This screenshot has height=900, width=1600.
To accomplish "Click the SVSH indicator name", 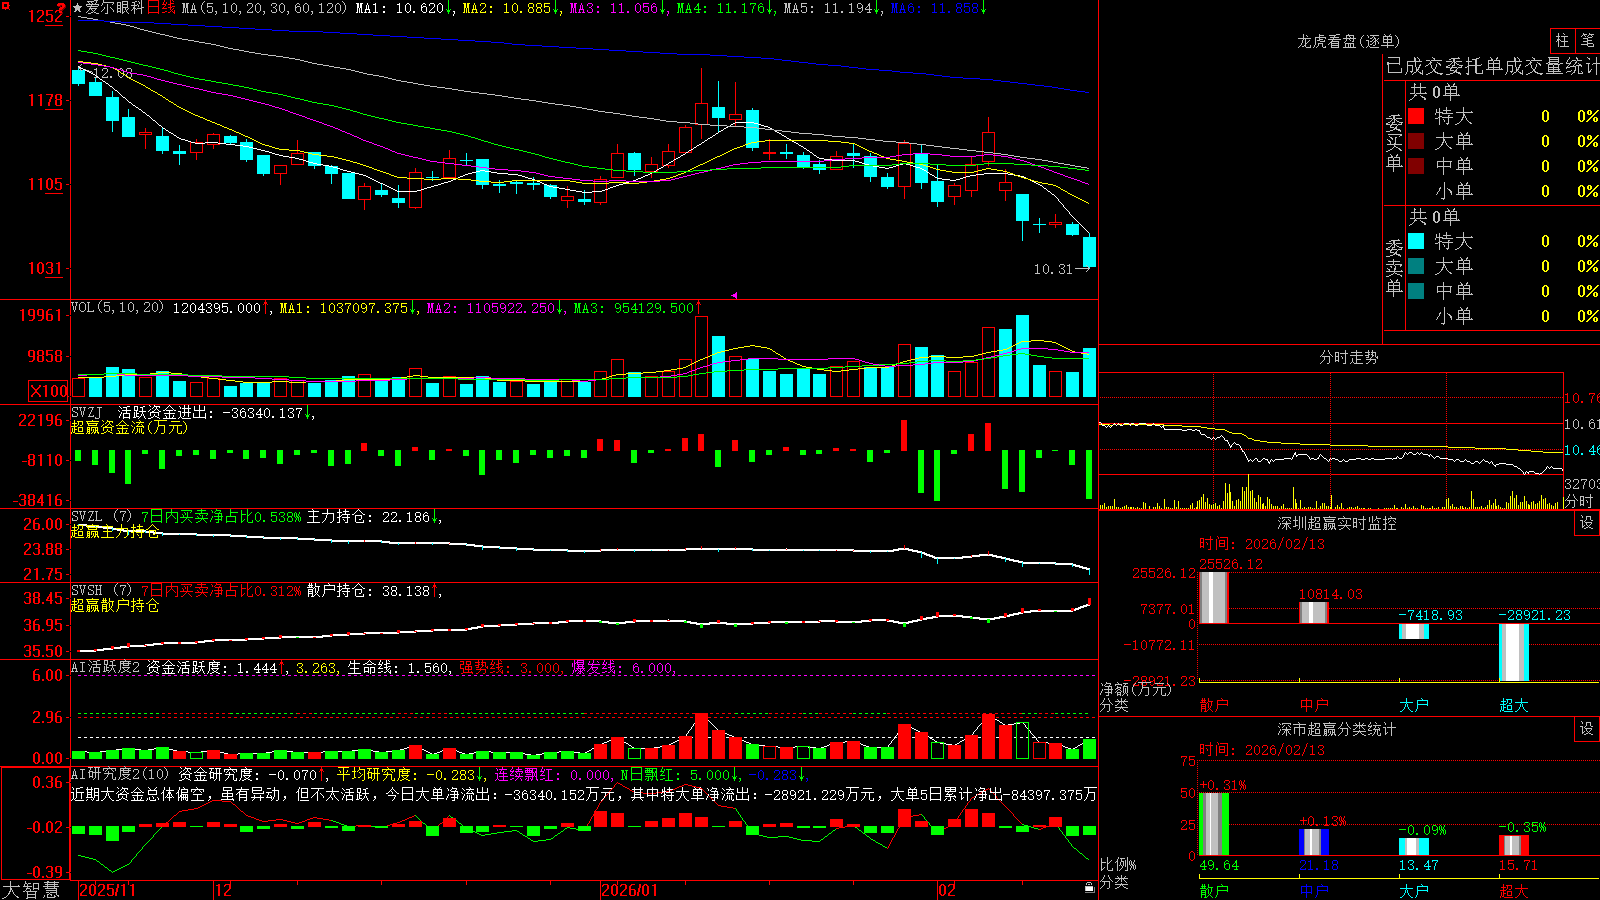I will [x=87, y=591].
